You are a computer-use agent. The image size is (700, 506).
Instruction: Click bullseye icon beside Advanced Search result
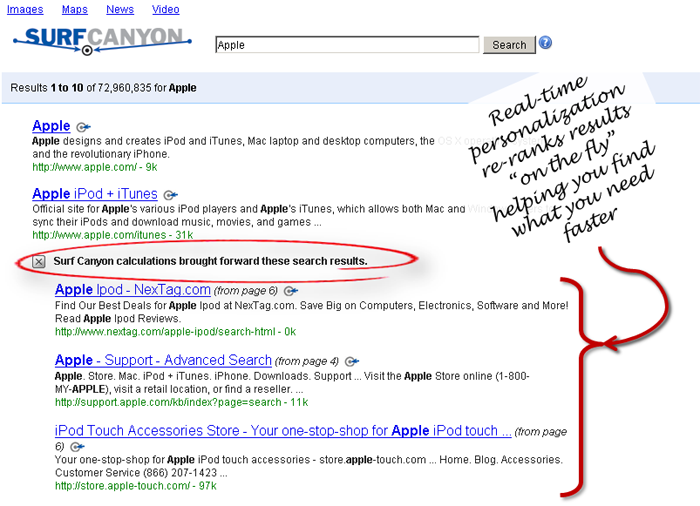click(x=352, y=361)
